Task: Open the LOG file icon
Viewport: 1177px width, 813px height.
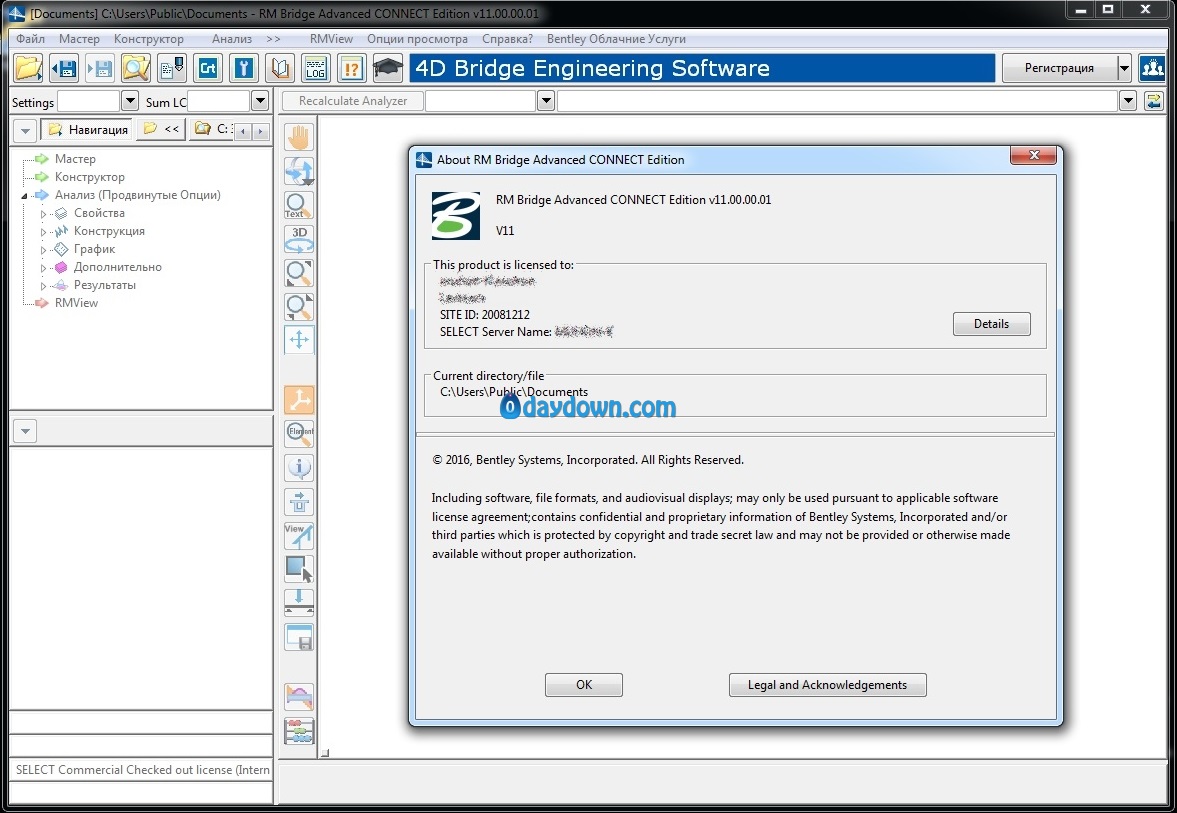Action: (x=316, y=68)
